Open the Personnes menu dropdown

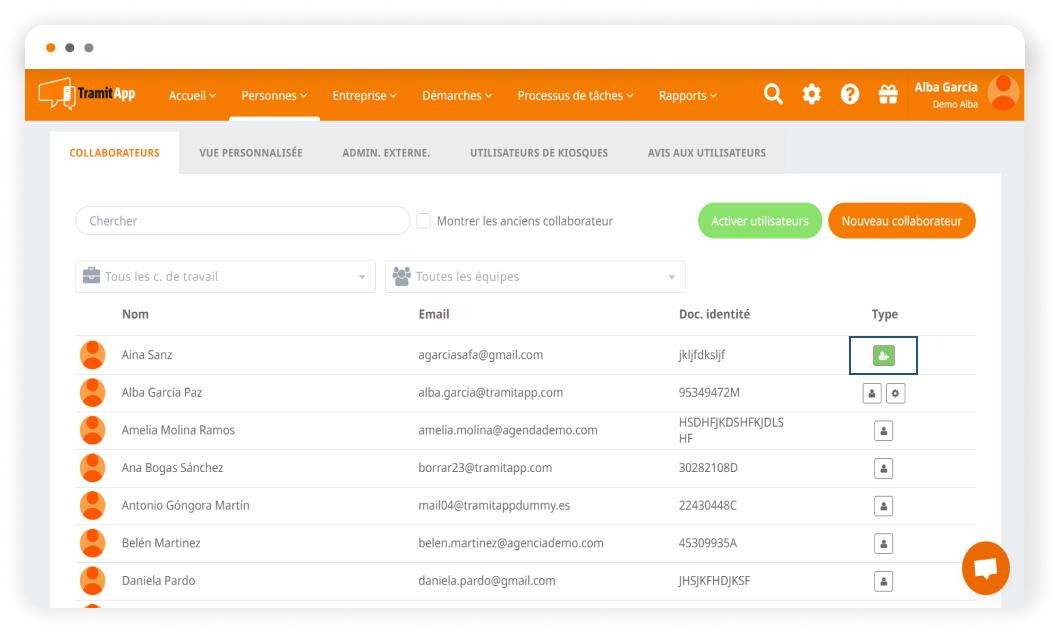pos(274,96)
